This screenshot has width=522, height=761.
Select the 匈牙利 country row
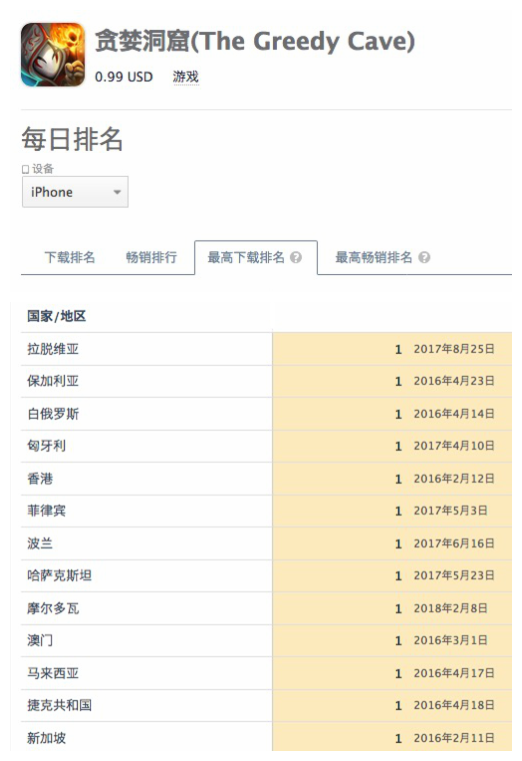[266, 446]
